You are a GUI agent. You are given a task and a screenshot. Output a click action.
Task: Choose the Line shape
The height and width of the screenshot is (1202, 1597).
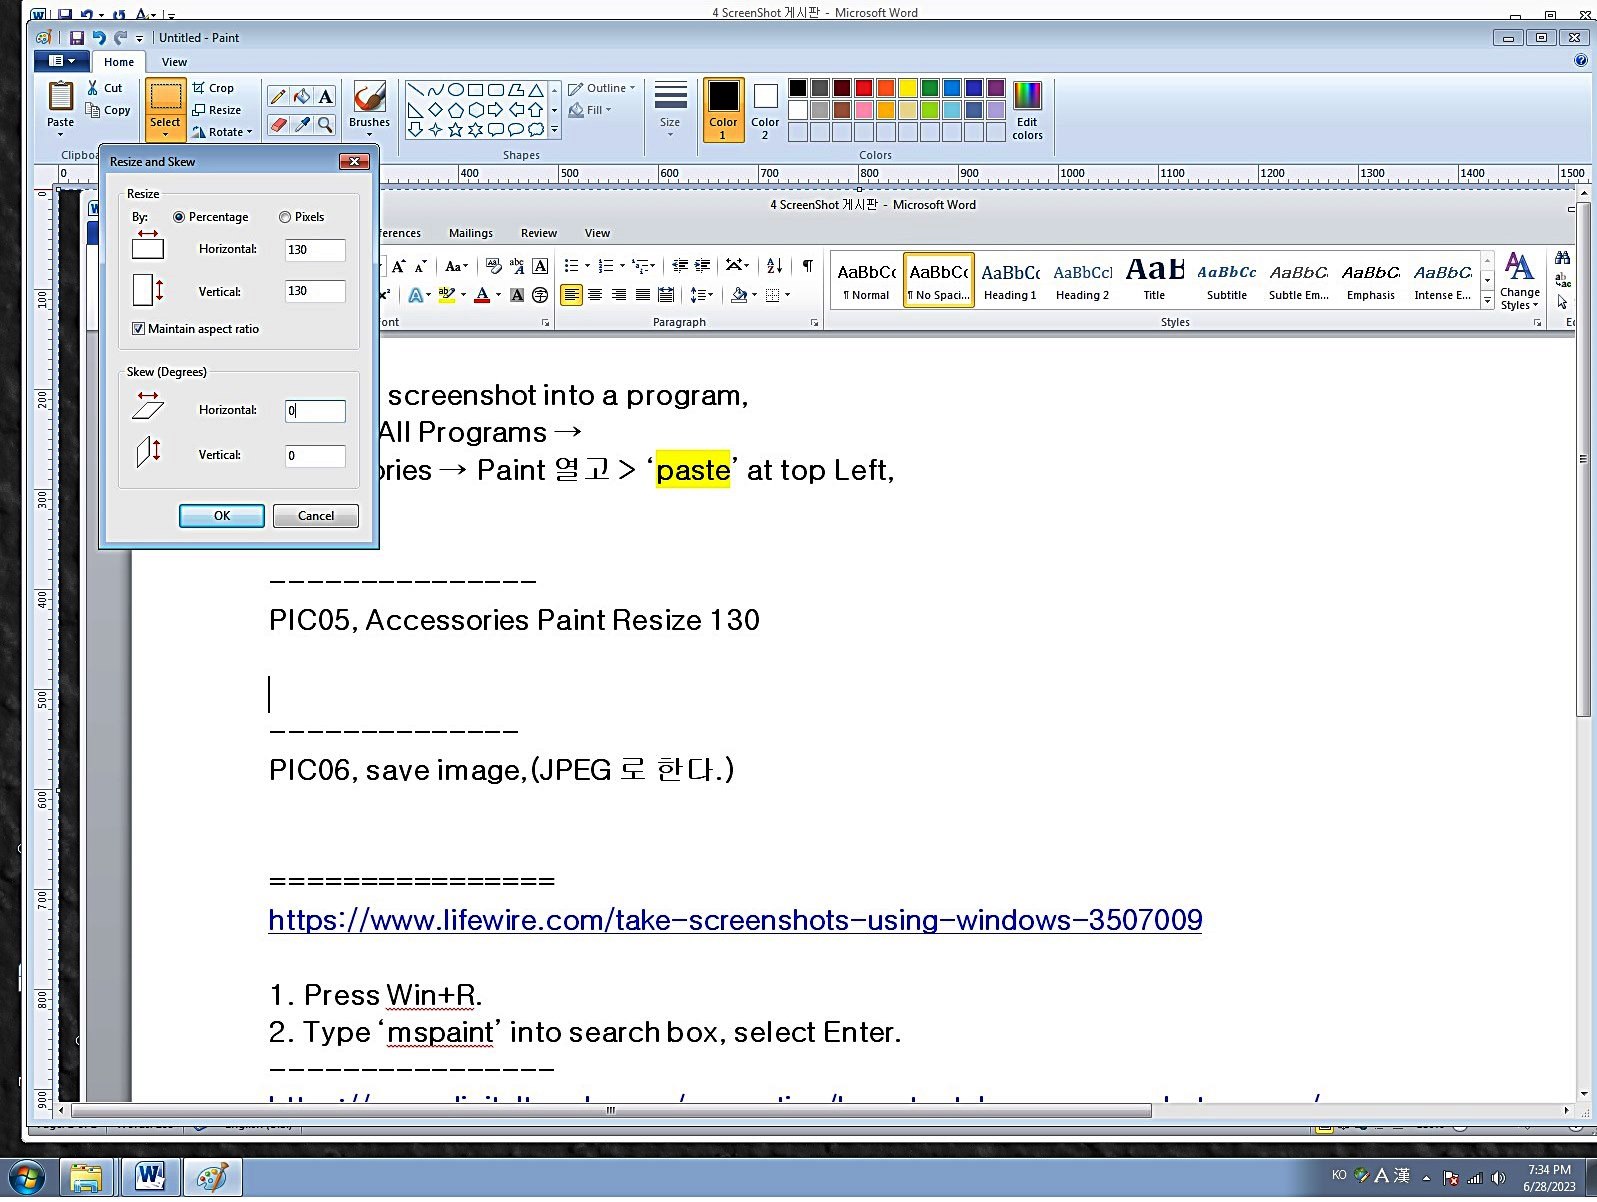click(x=415, y=90)
